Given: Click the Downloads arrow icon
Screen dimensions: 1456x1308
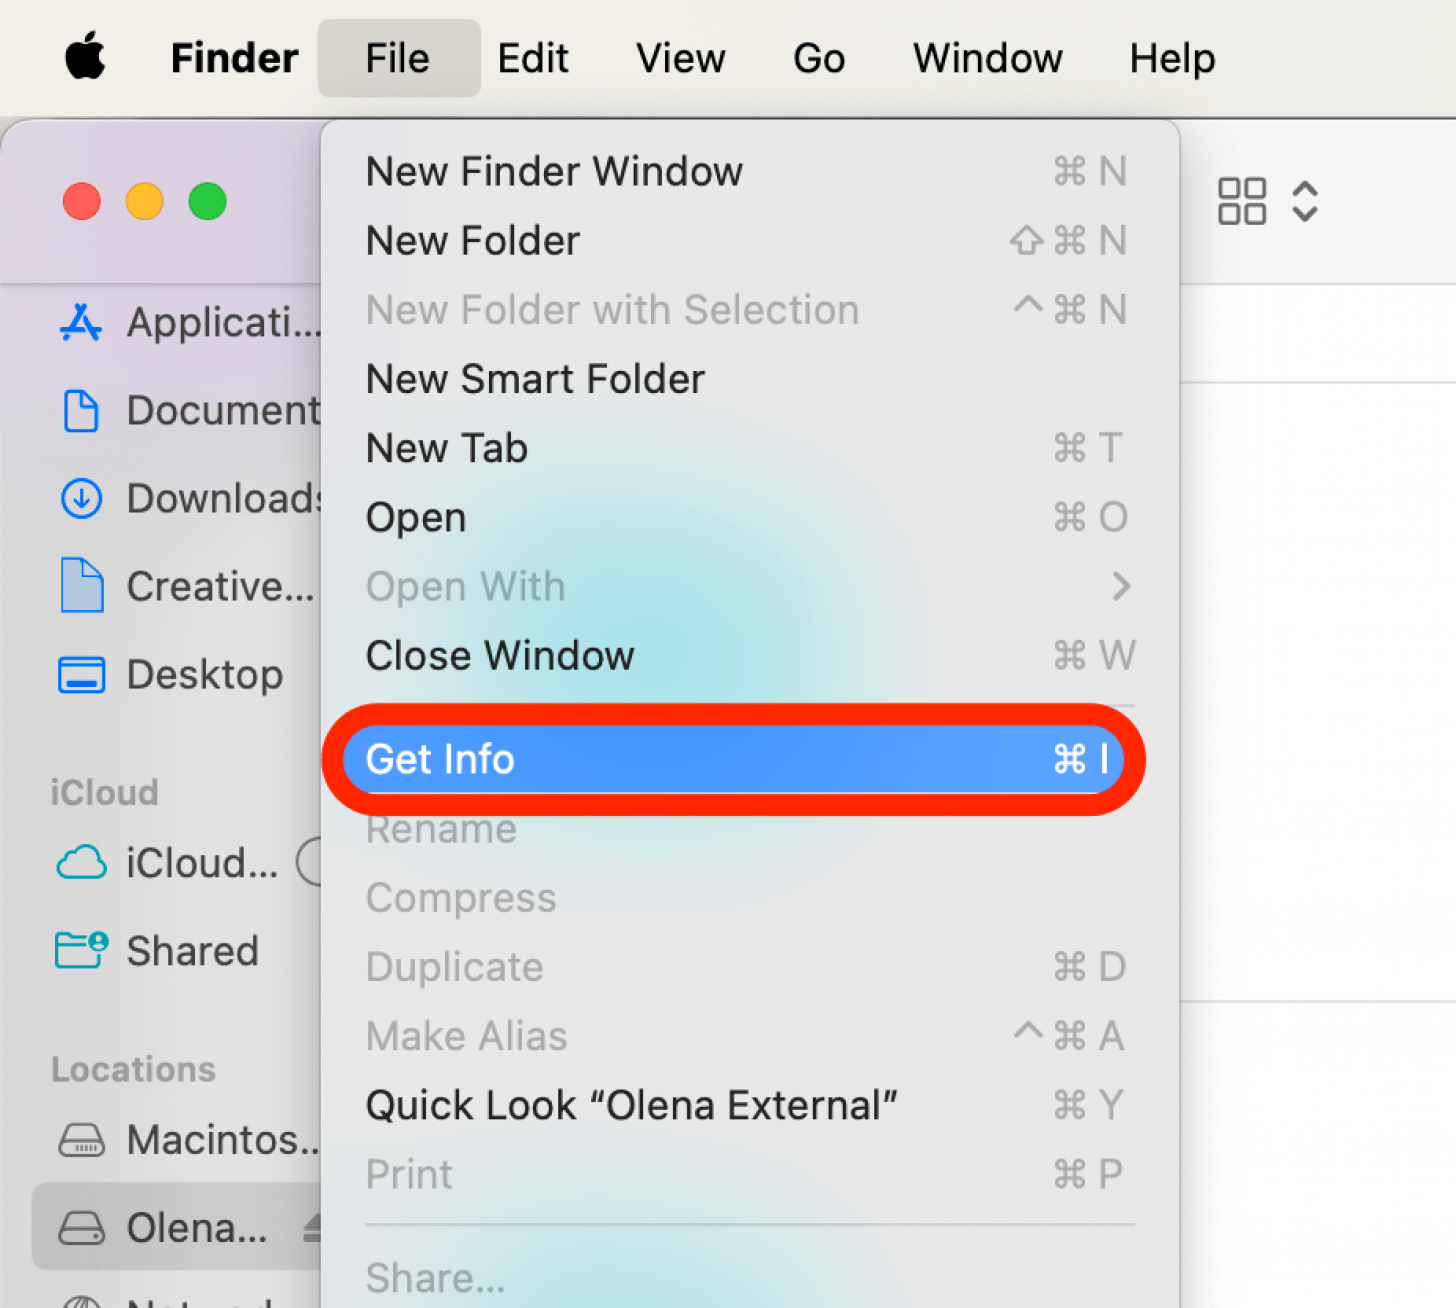Looking at the screenshot, I should click(x=81, y=498).
